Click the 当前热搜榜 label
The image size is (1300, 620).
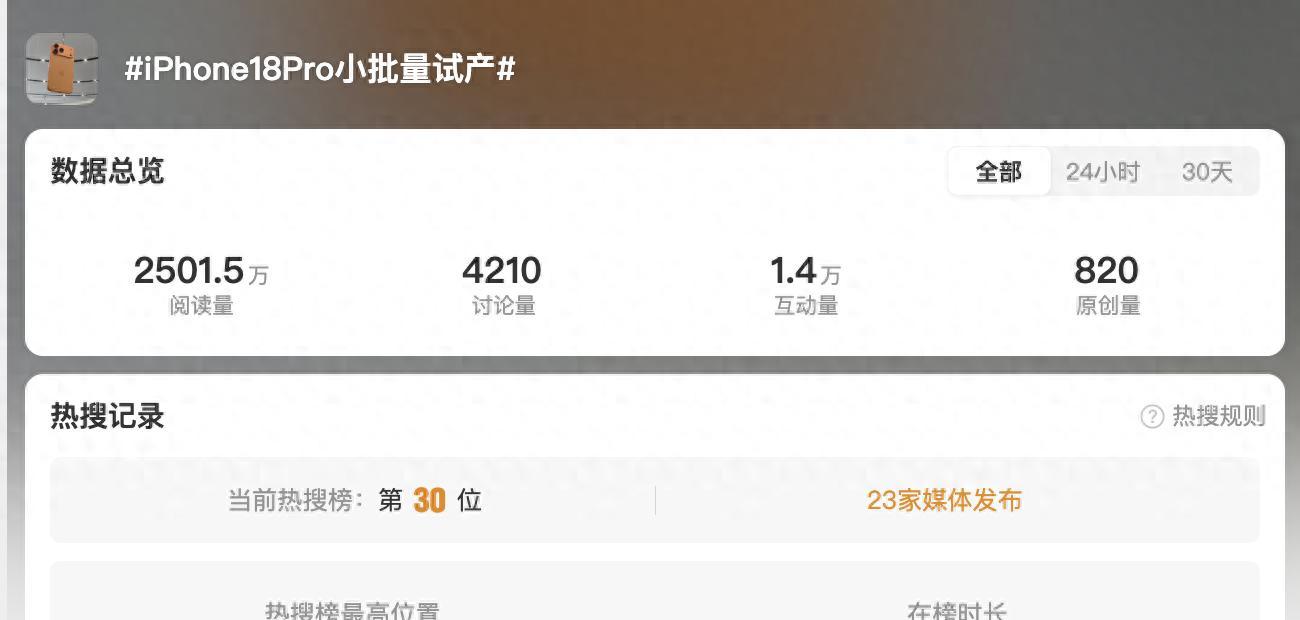coord(296,500)
